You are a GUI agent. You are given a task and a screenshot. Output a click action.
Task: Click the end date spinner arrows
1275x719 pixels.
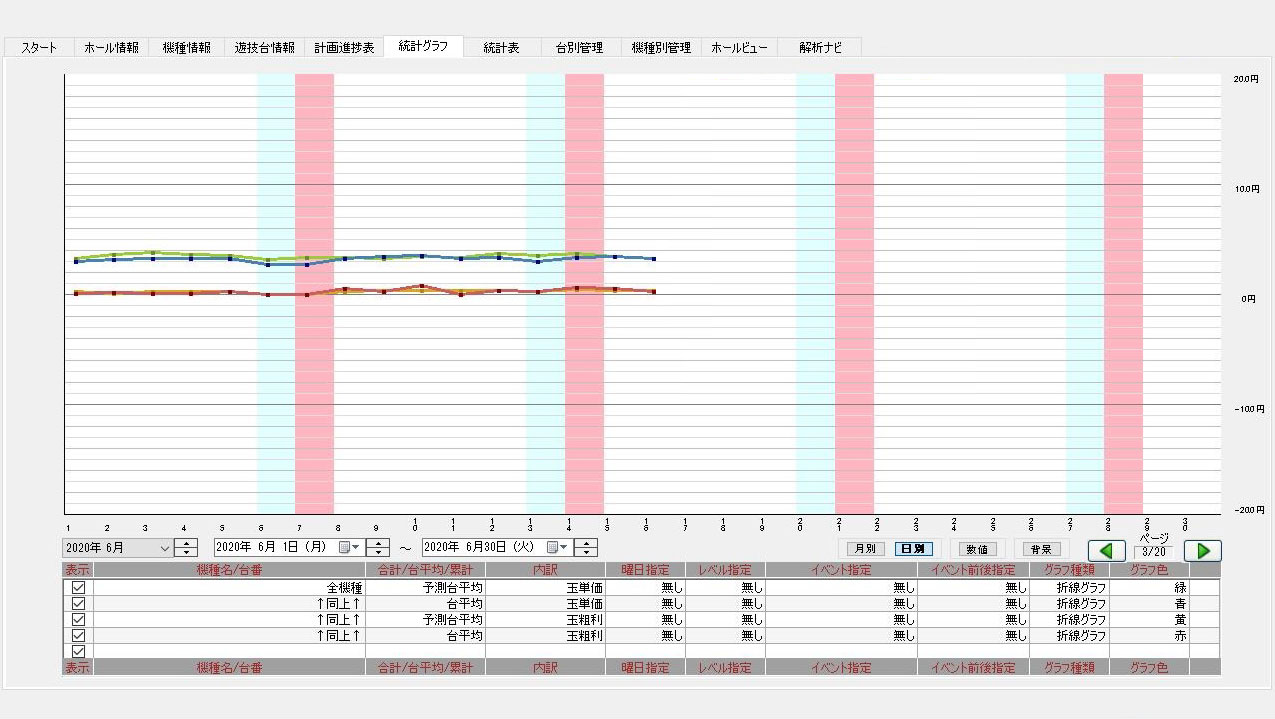(585, 548)
